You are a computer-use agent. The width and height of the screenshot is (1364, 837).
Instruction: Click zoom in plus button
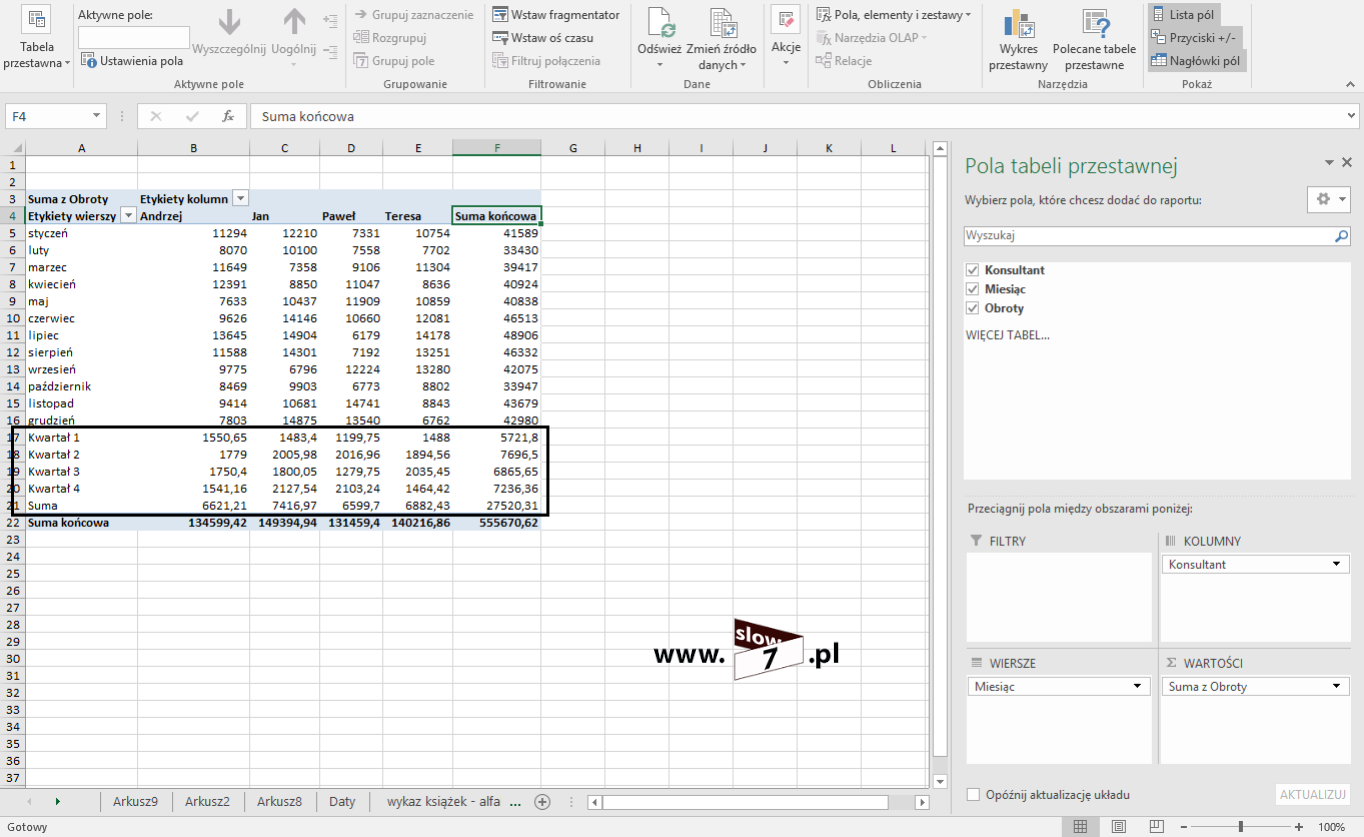[x=1299, y=827]
